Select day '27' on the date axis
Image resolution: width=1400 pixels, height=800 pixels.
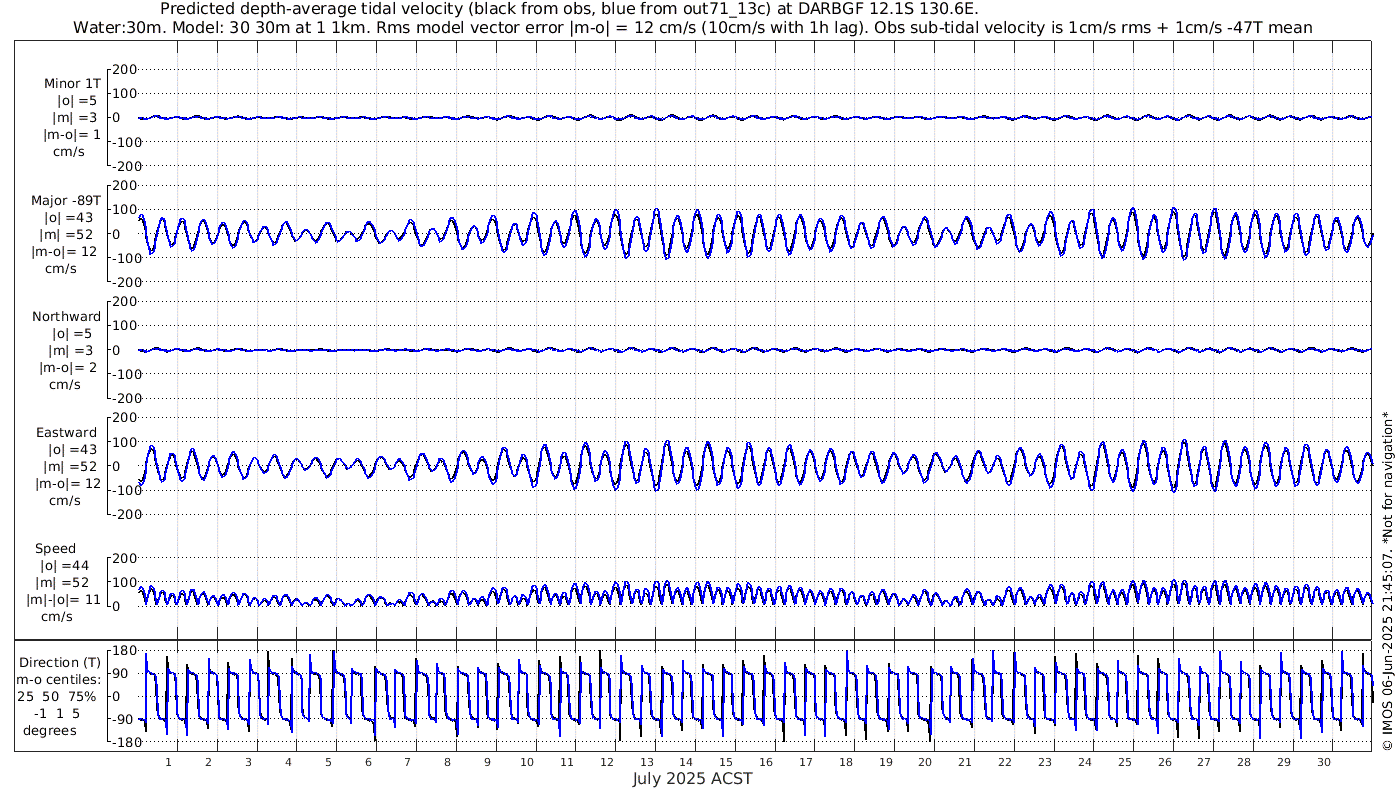tap(1204, 762)
